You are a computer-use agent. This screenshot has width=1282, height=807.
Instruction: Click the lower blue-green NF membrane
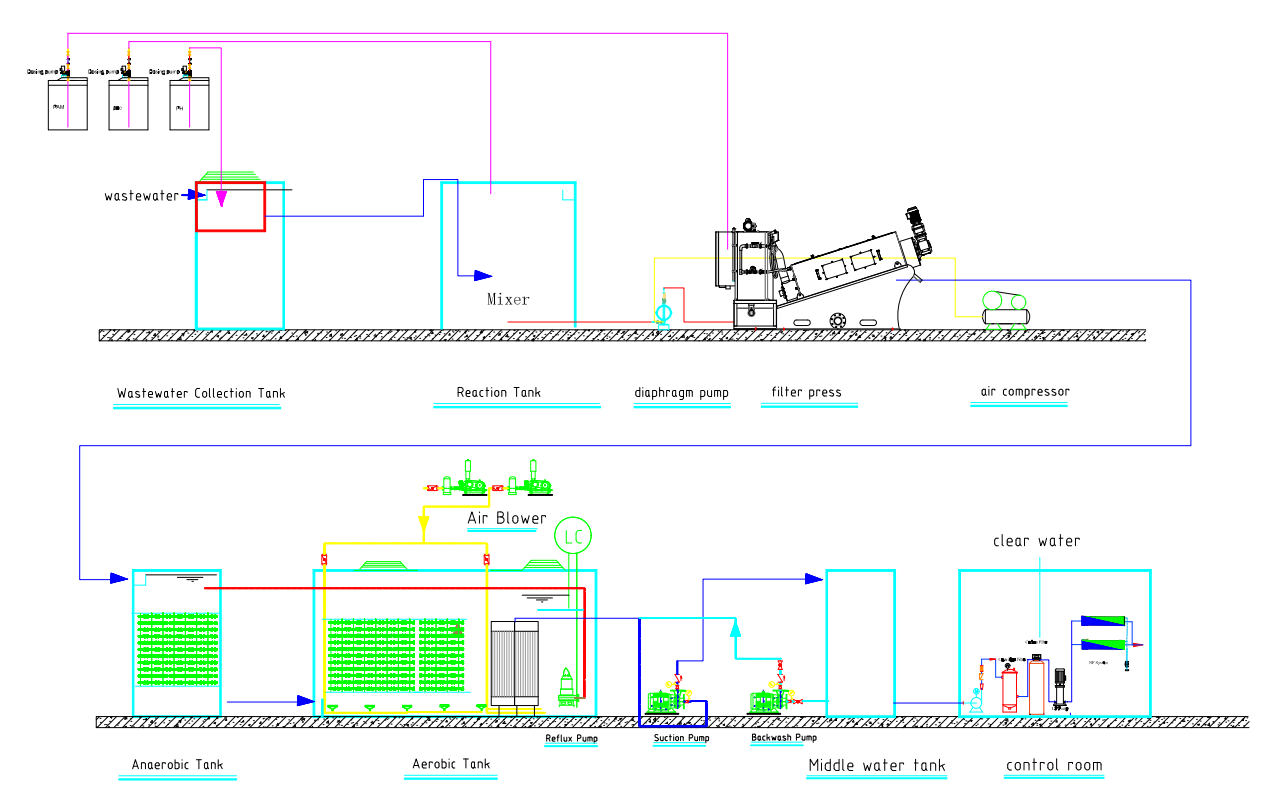pos(1104,645)
